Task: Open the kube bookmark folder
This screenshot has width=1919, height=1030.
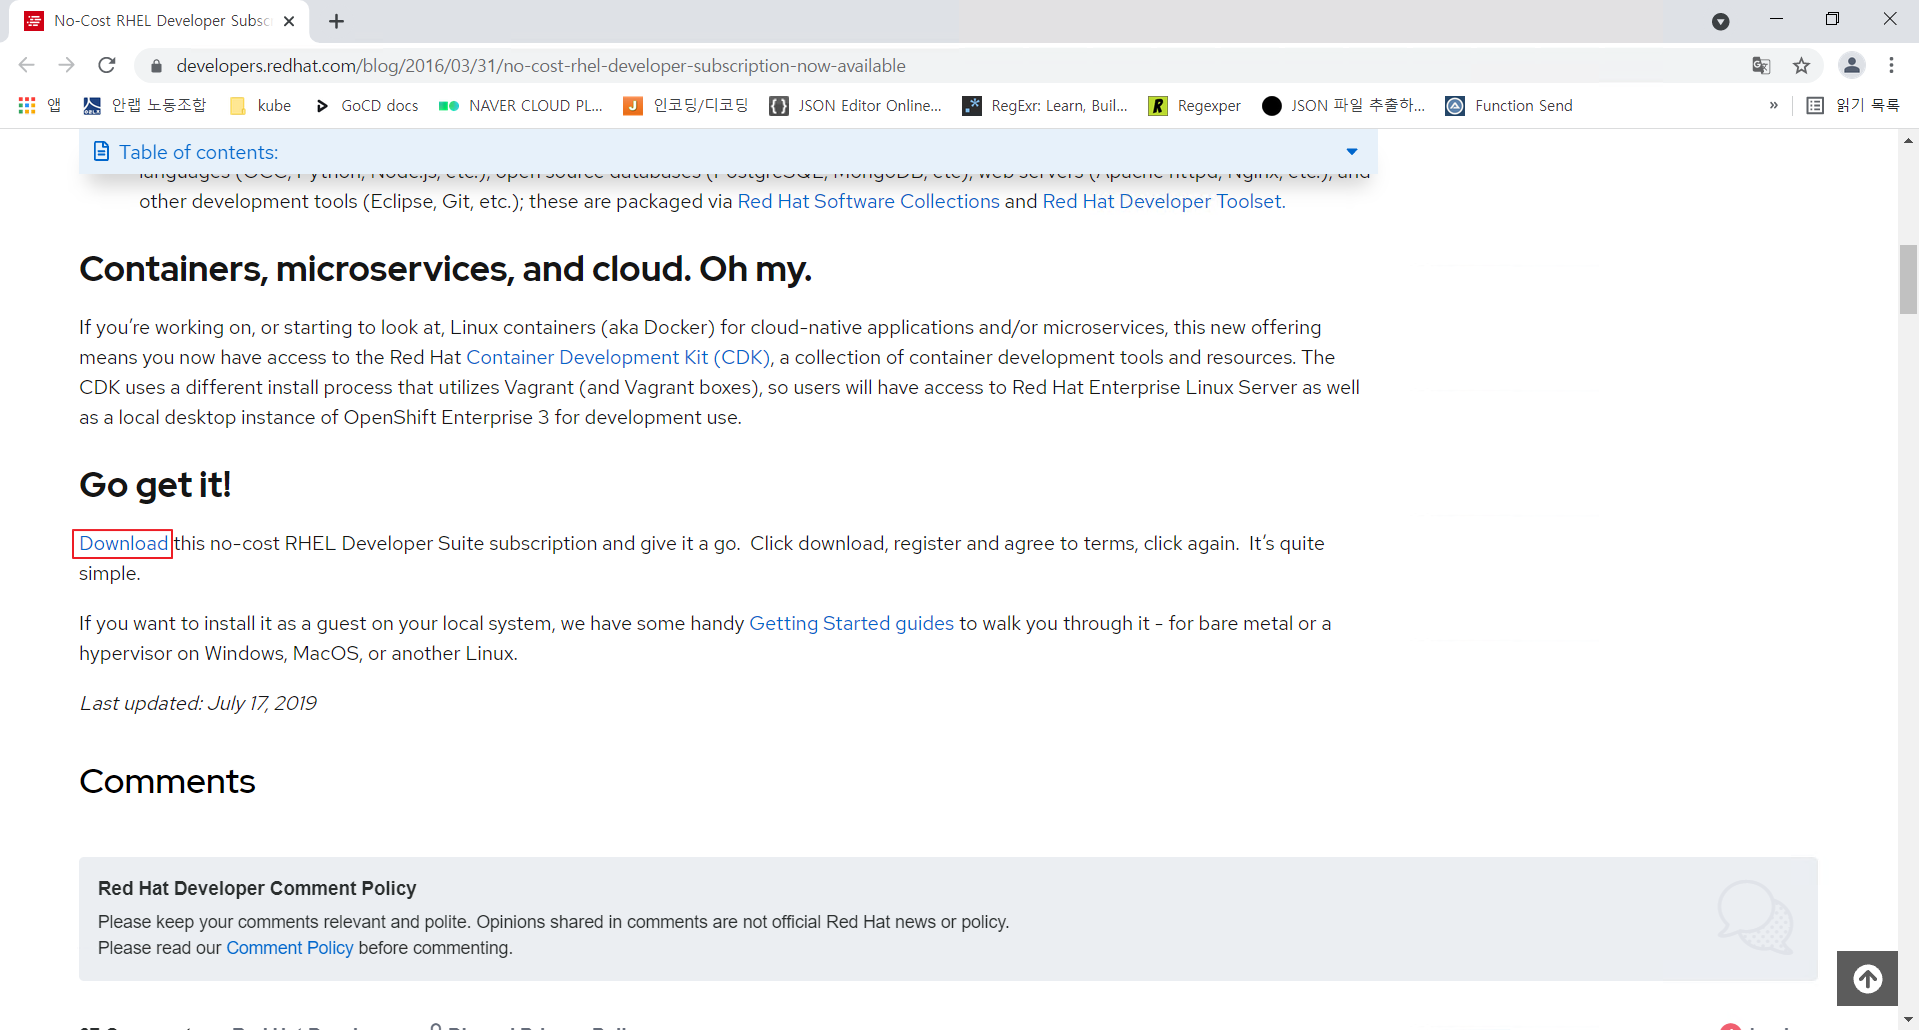Action: (x=260, y=105)
